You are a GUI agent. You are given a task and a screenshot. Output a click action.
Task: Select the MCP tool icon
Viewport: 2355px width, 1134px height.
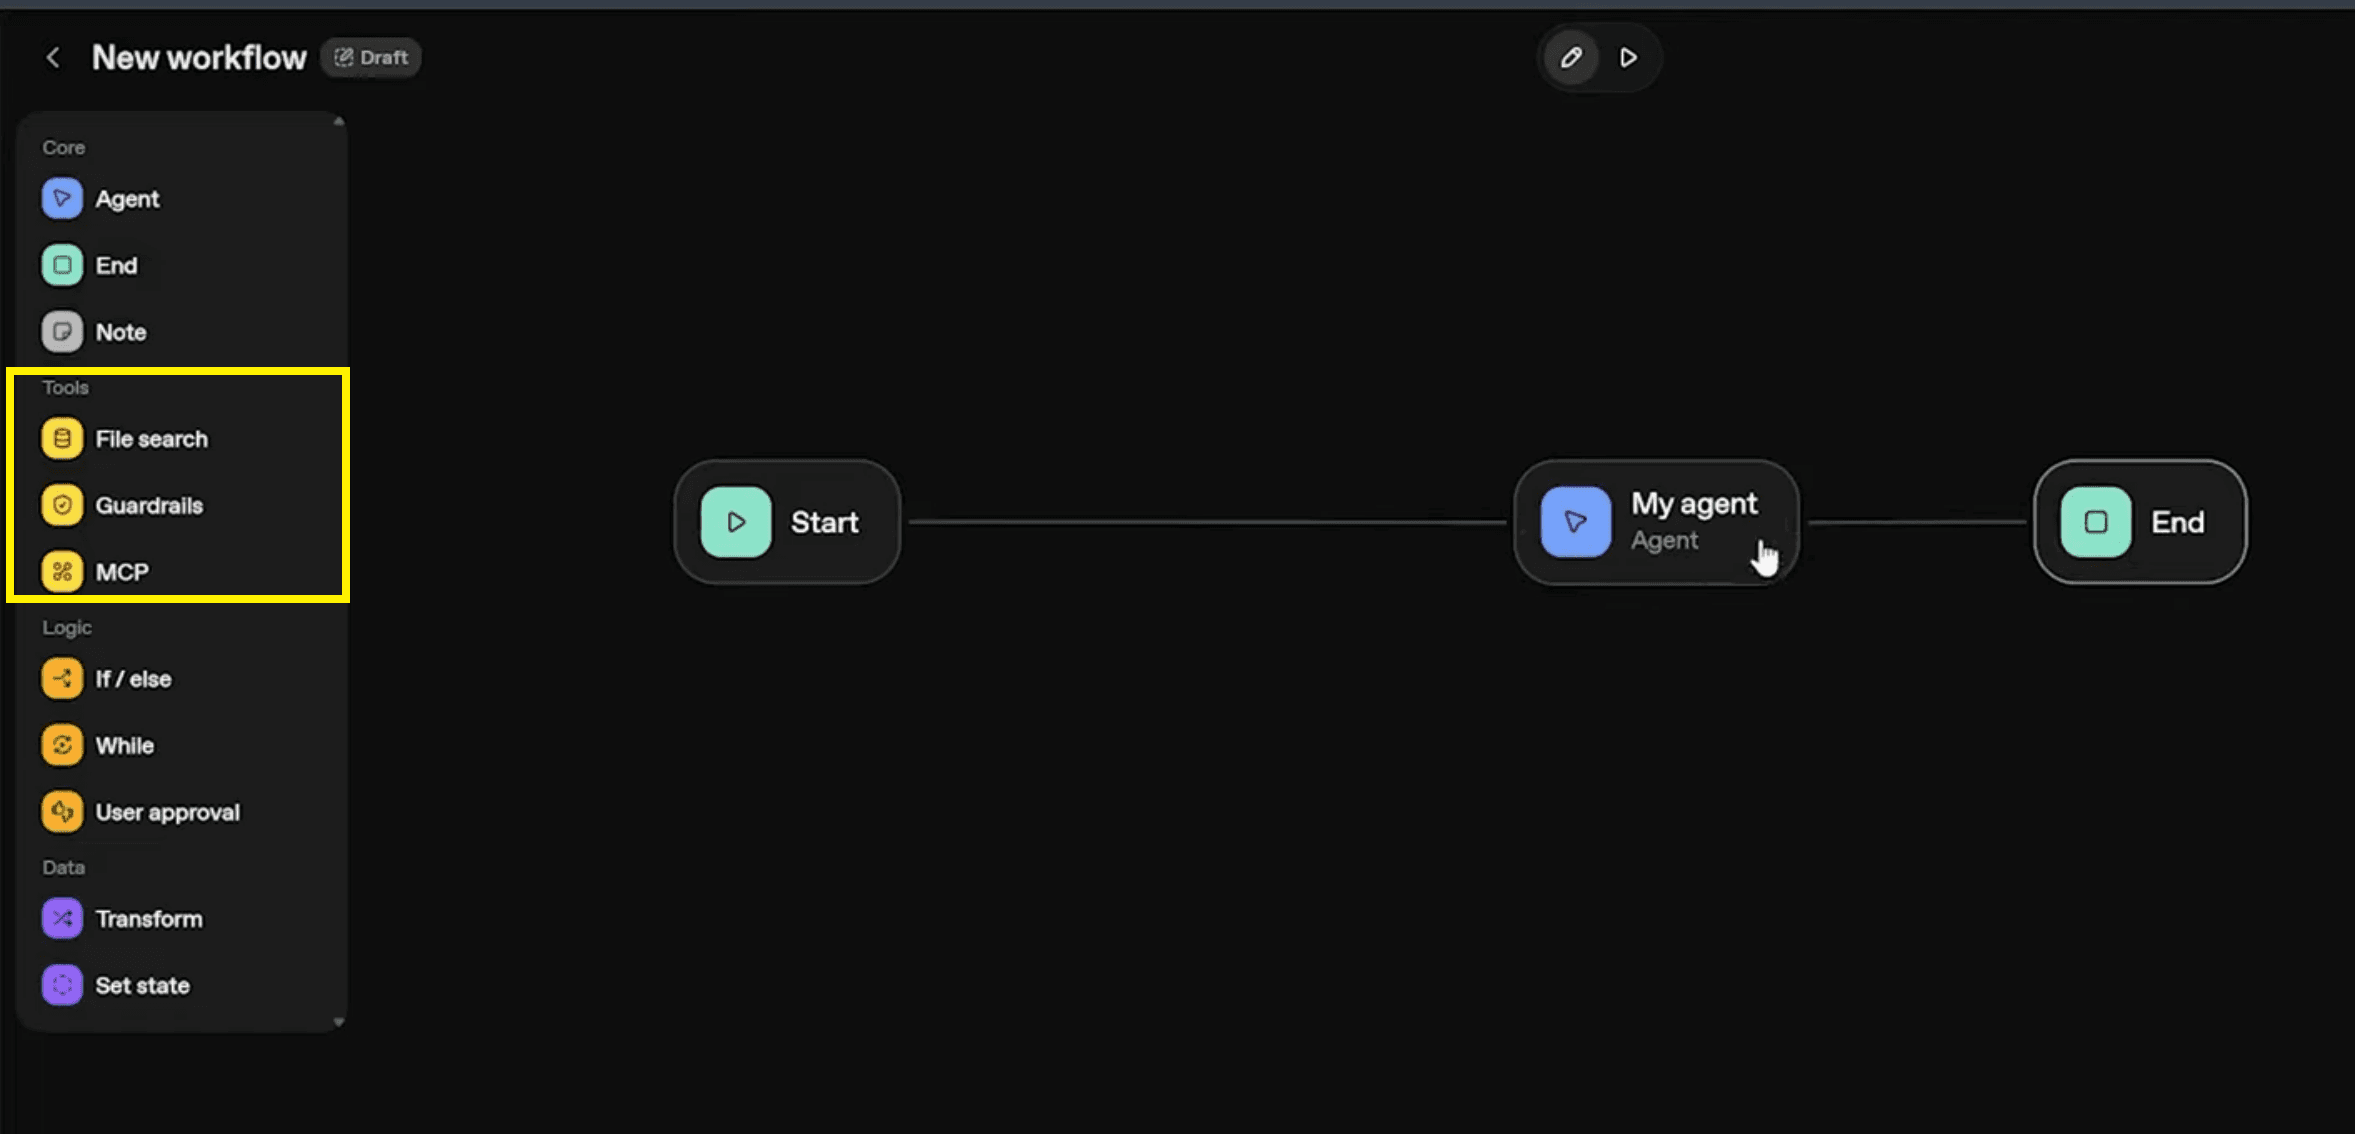pos(62,572)
